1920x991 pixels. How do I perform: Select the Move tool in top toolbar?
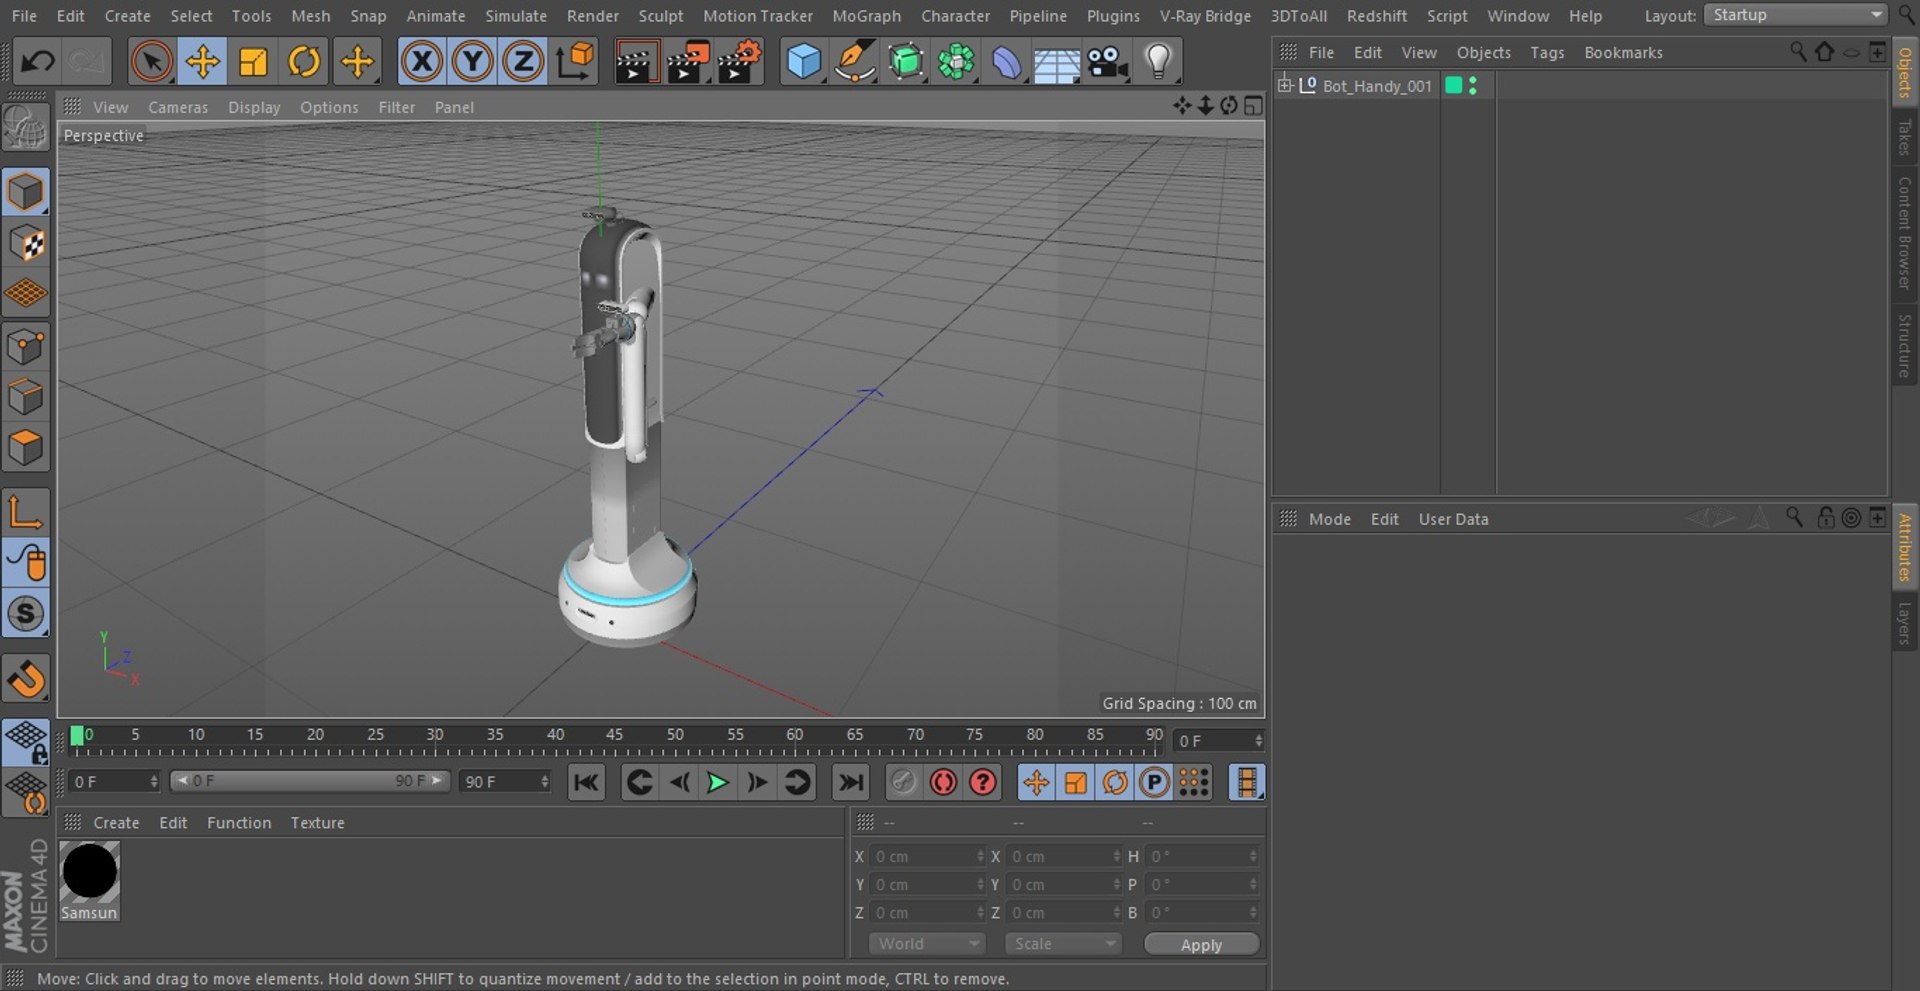203,62
